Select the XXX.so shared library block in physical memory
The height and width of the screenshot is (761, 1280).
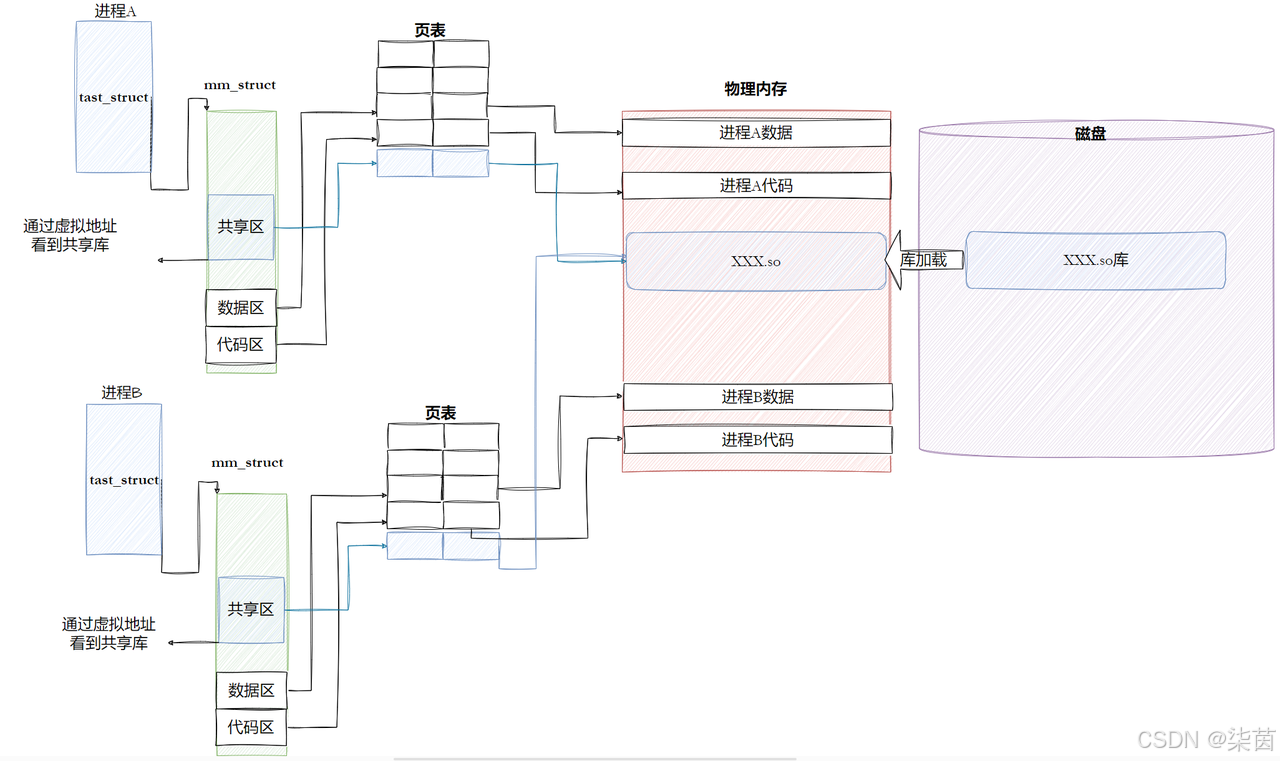coord(755,260)
